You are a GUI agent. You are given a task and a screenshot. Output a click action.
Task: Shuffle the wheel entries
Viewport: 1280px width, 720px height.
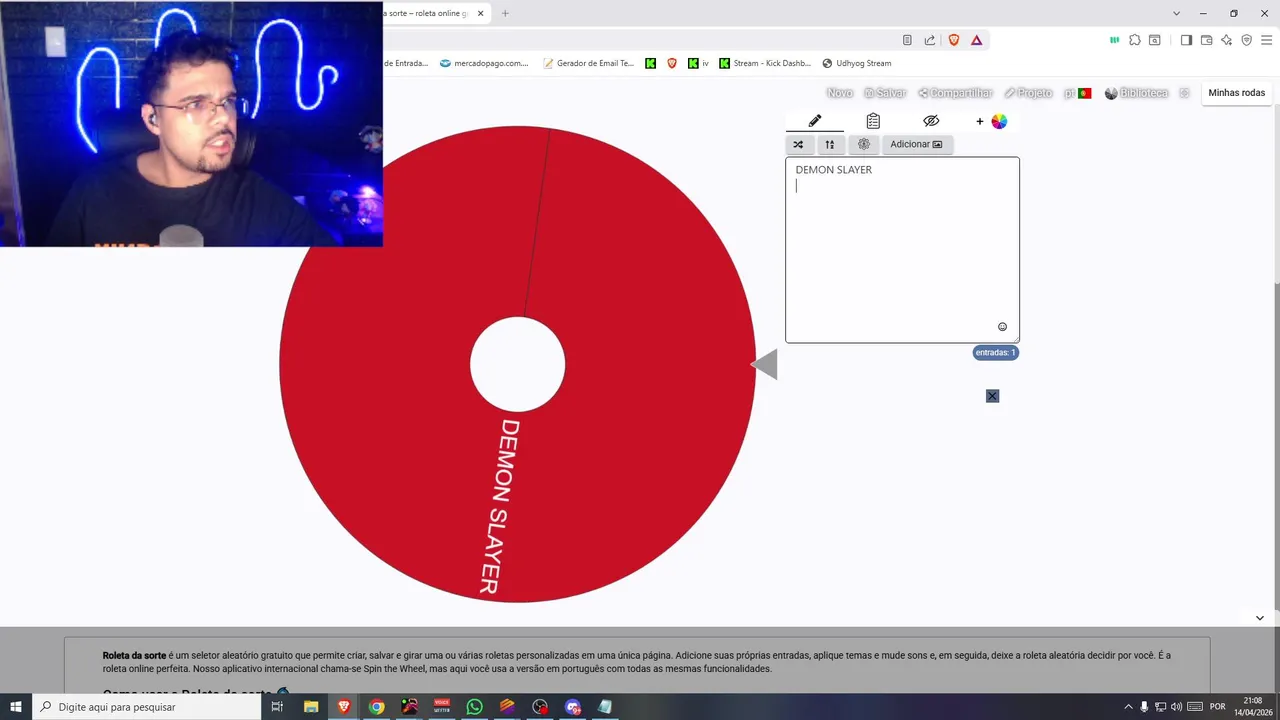click(x=798, y=144)
